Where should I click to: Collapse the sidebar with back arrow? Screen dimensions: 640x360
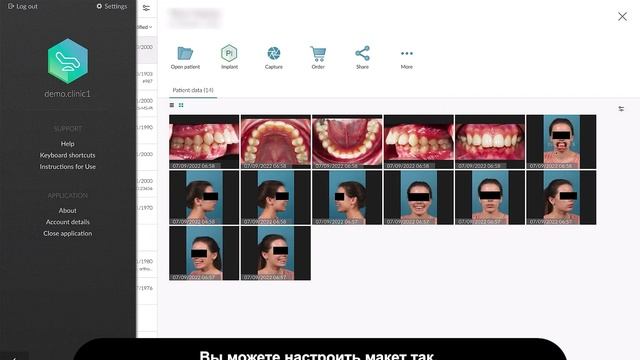click(x=14, y=358)
